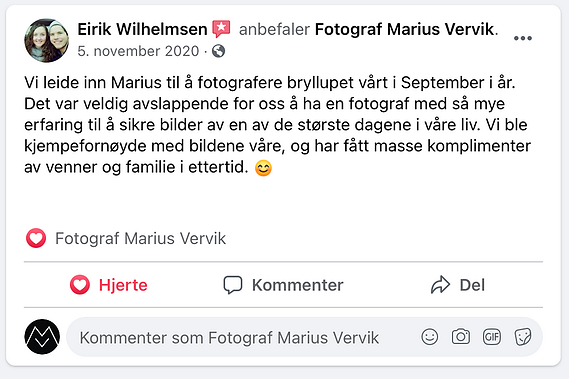The height and width of the screenshot is (379, 569).
Task: Open the three-dots post options menu
Action: point(523,38)
